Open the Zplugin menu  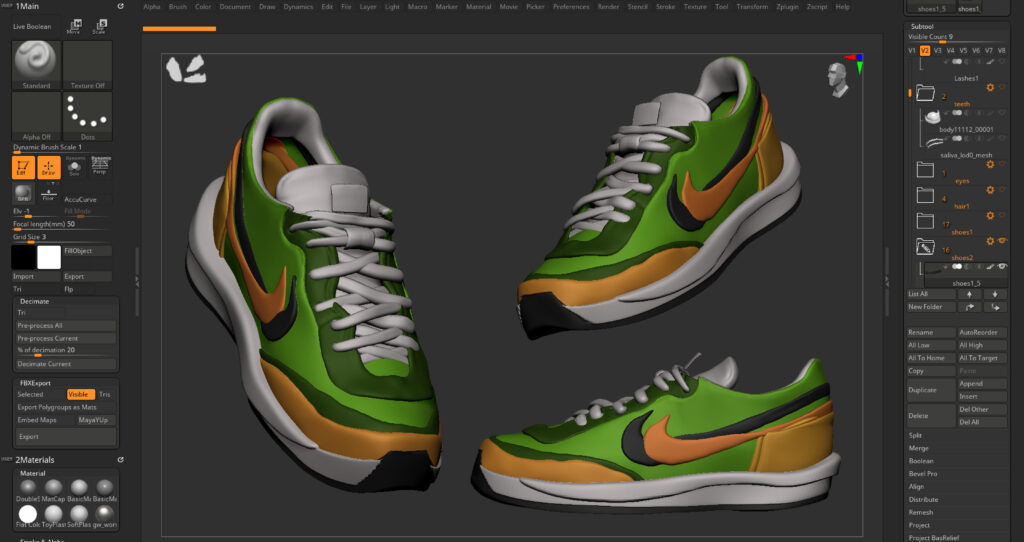788,7
